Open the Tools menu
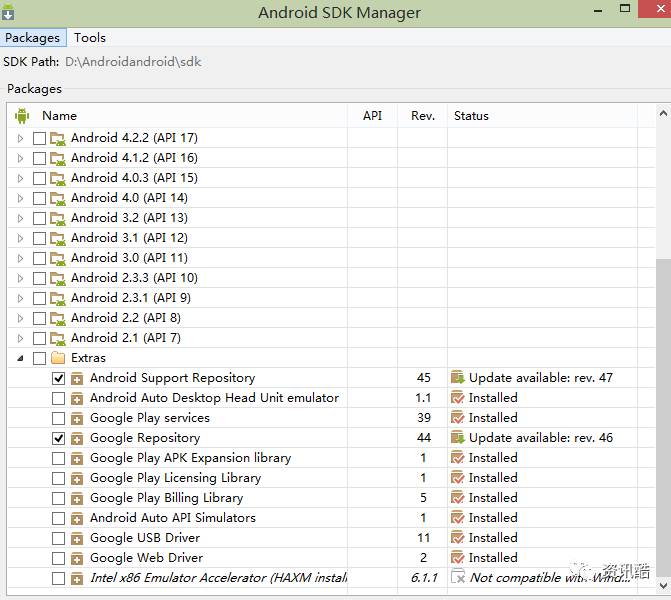Screen dimensions: 671x600 (x=90, y=38)
